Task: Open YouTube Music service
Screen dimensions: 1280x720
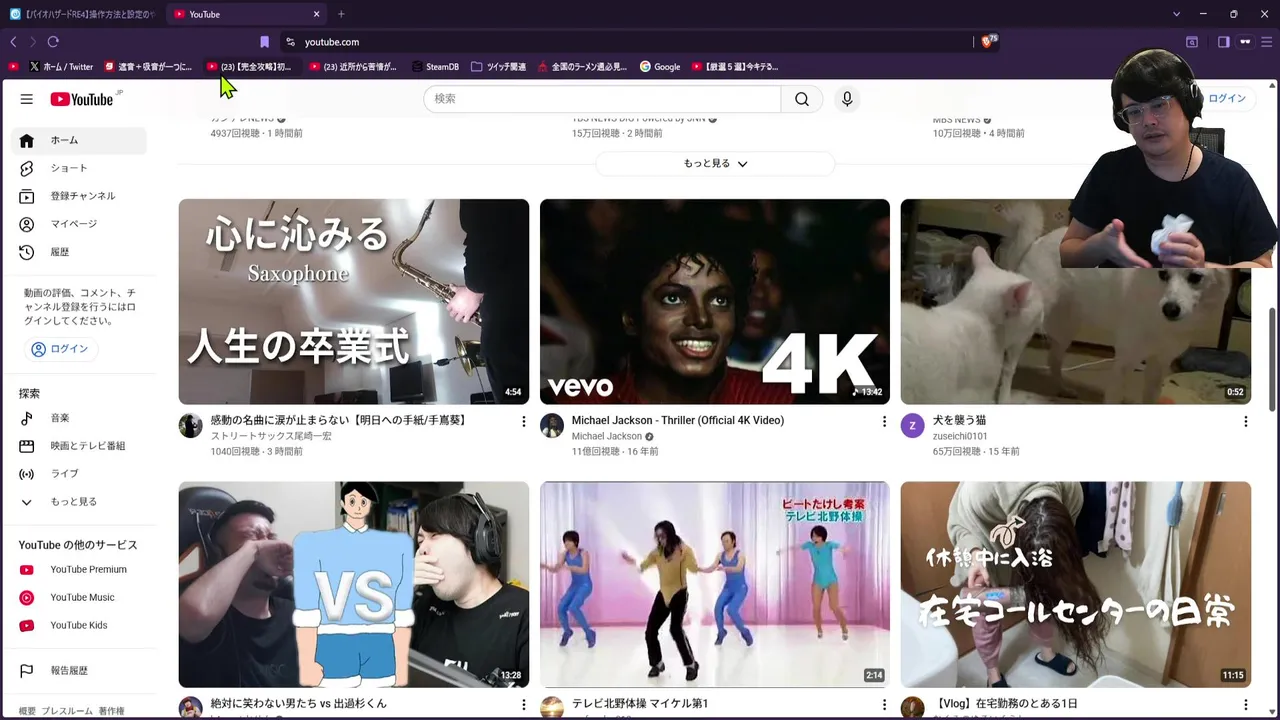Action: click(80, 597)
